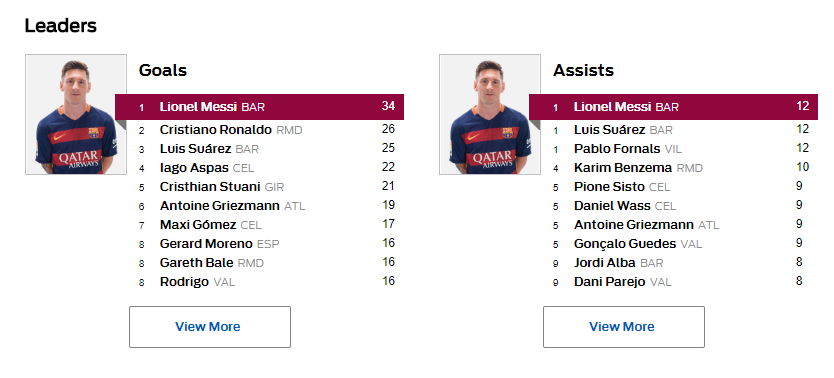Select Pione Sisto in Assists list
The height and width of the screenshot is (378, 834).
pos(609,187)
